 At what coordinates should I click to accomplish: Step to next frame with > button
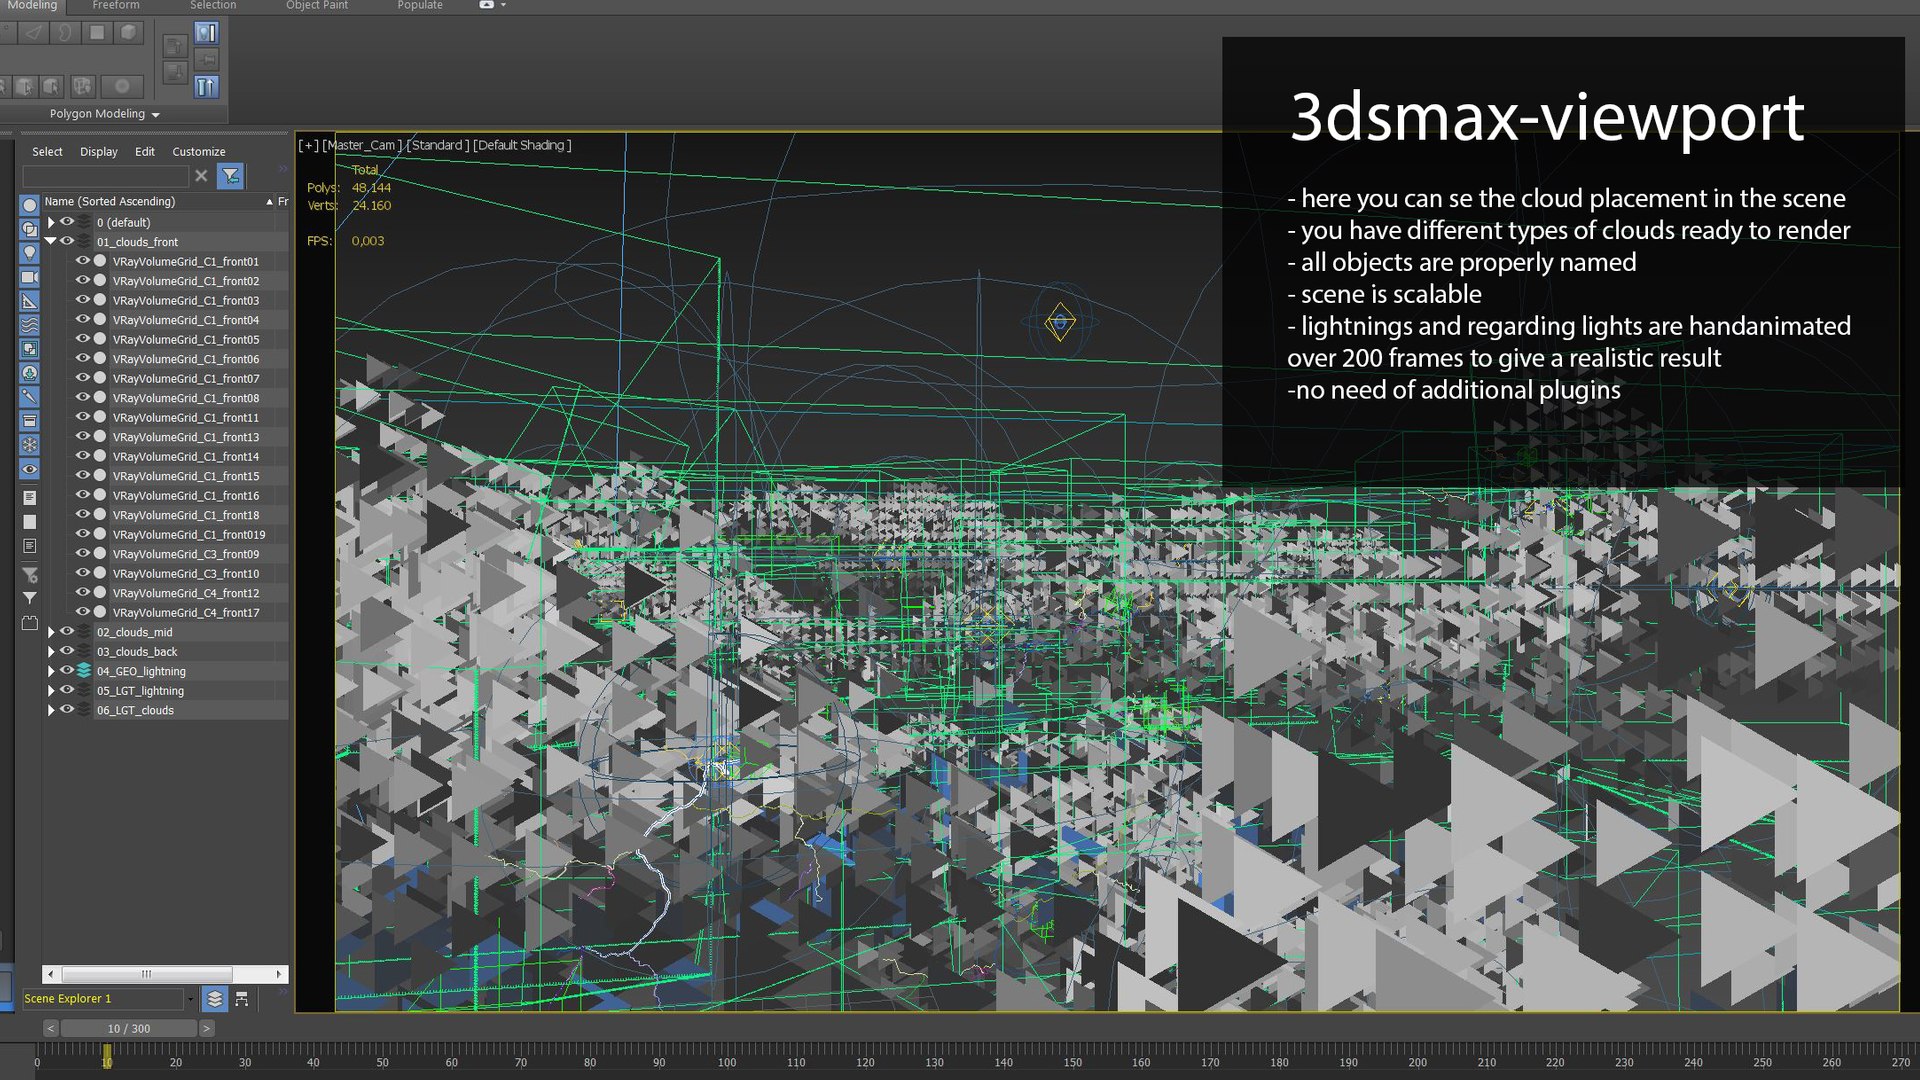click(206, 1028)
